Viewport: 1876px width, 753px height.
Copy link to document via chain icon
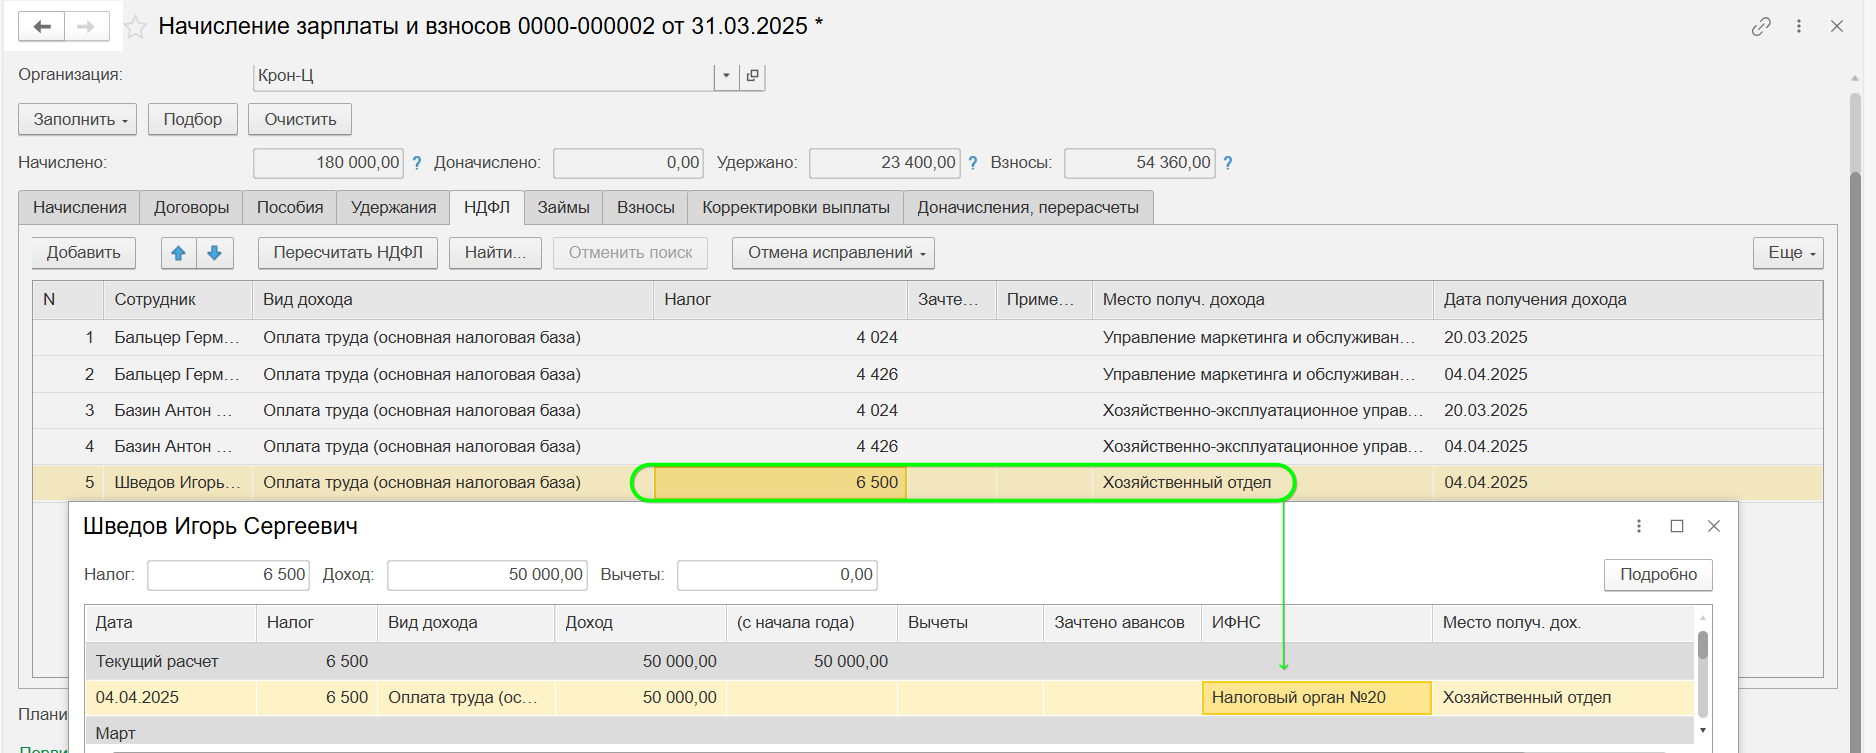click(1761, 27)
